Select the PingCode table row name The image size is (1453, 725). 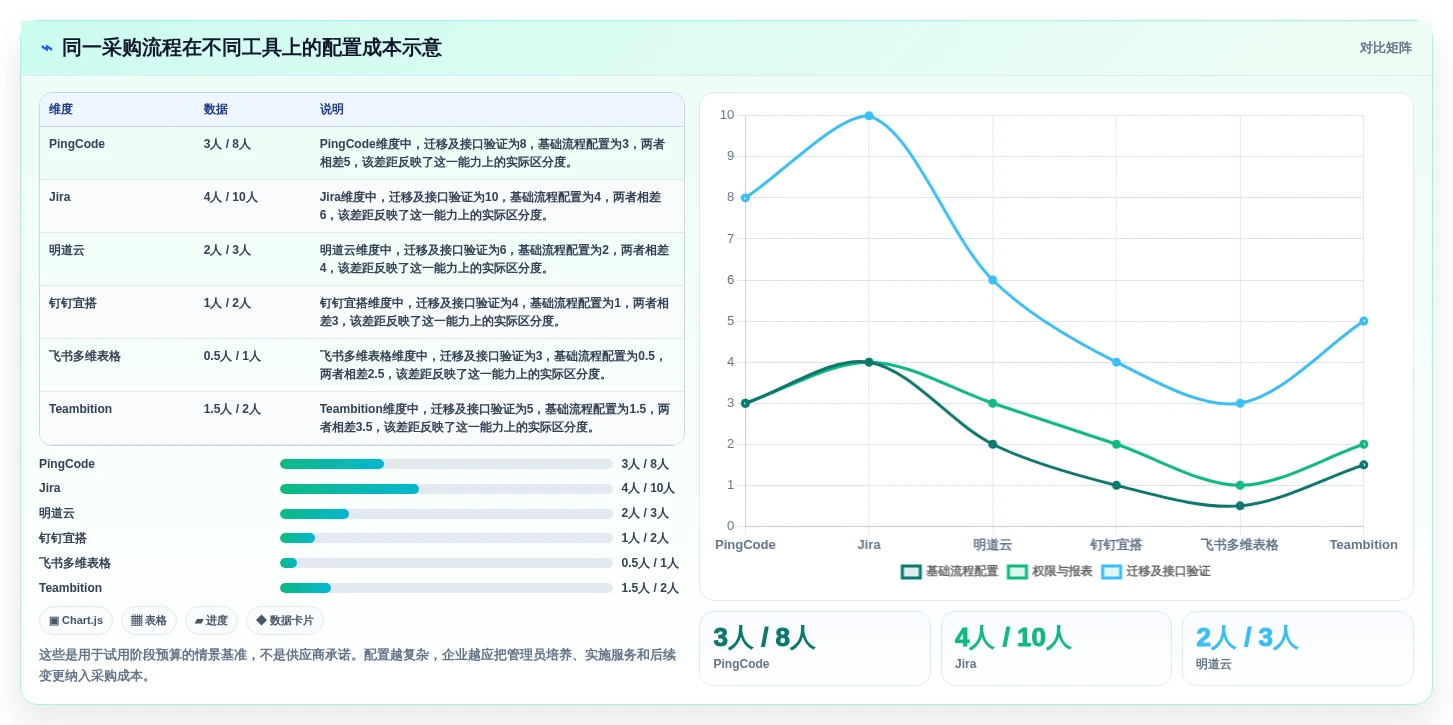click(77, 144)
